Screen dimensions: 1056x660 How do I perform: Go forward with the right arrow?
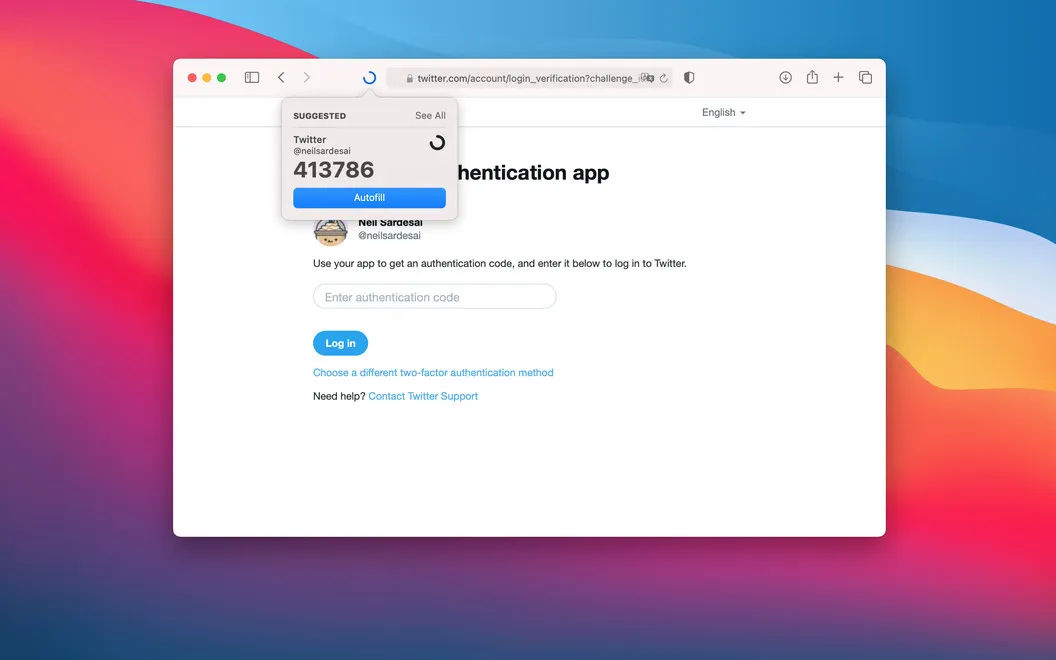pos(306,77)
